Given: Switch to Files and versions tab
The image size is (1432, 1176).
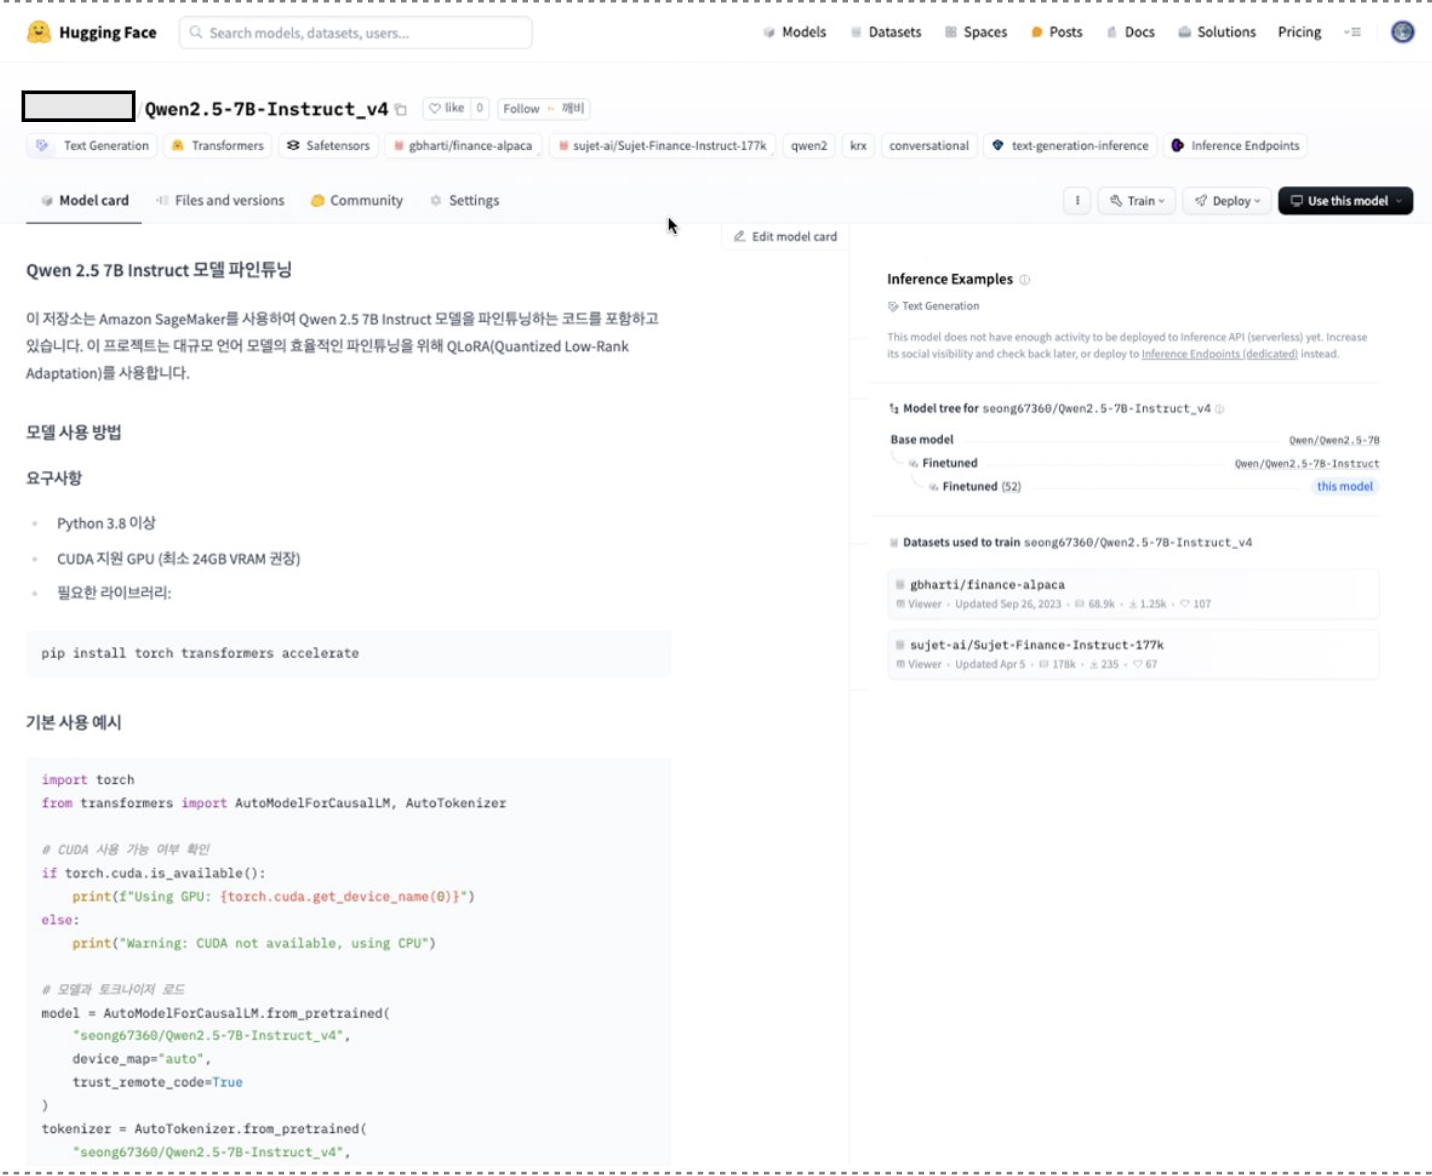Looking at the screenshot, I should click(220, 201).
